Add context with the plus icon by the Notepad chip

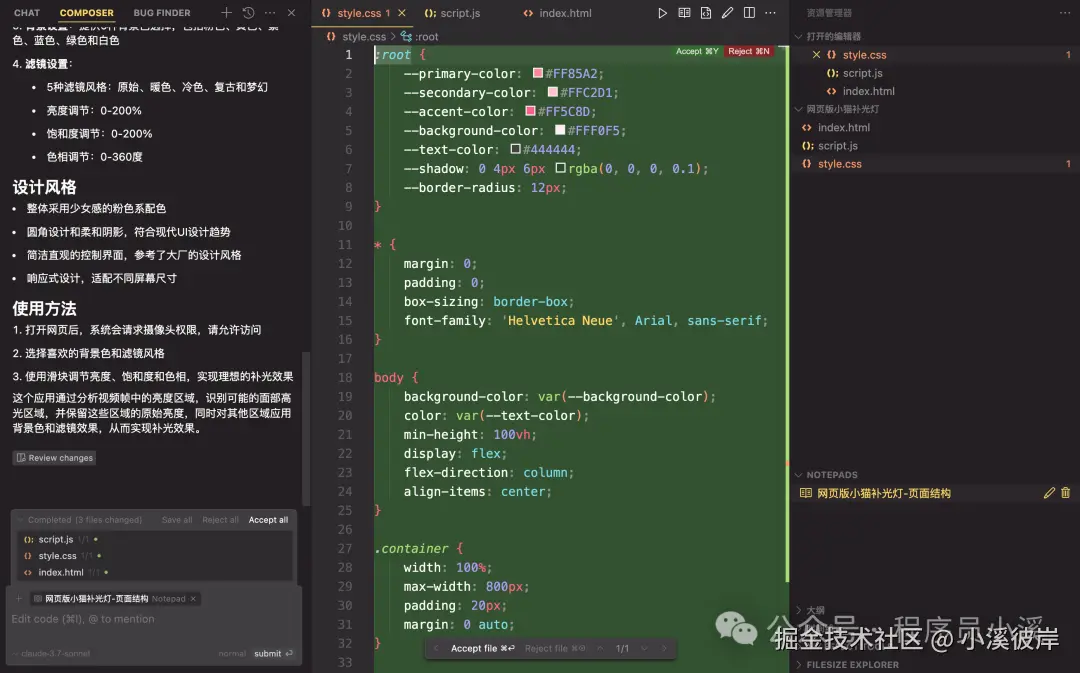pos(19,599)
